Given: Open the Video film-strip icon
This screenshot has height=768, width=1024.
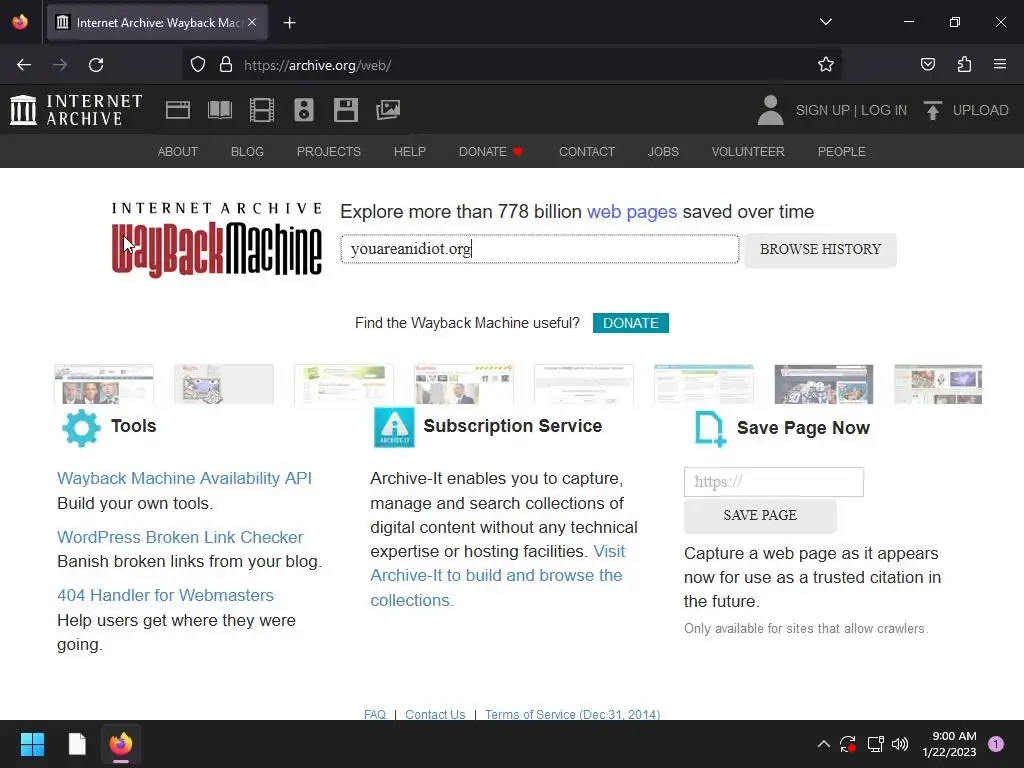Looking at the screenshot, I should point(262,110).
